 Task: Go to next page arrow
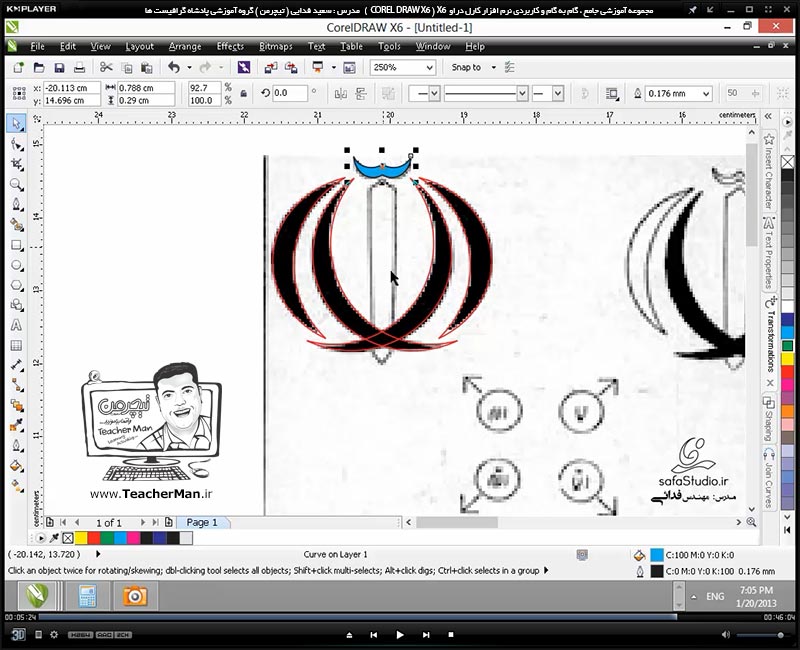(142, 522)
